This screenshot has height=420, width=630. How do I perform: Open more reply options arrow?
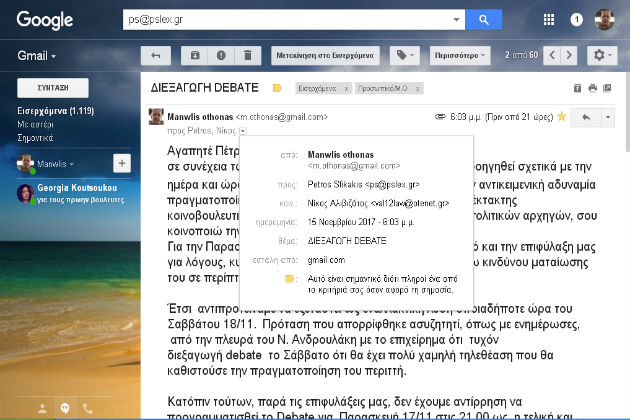(x=608, y=117)
